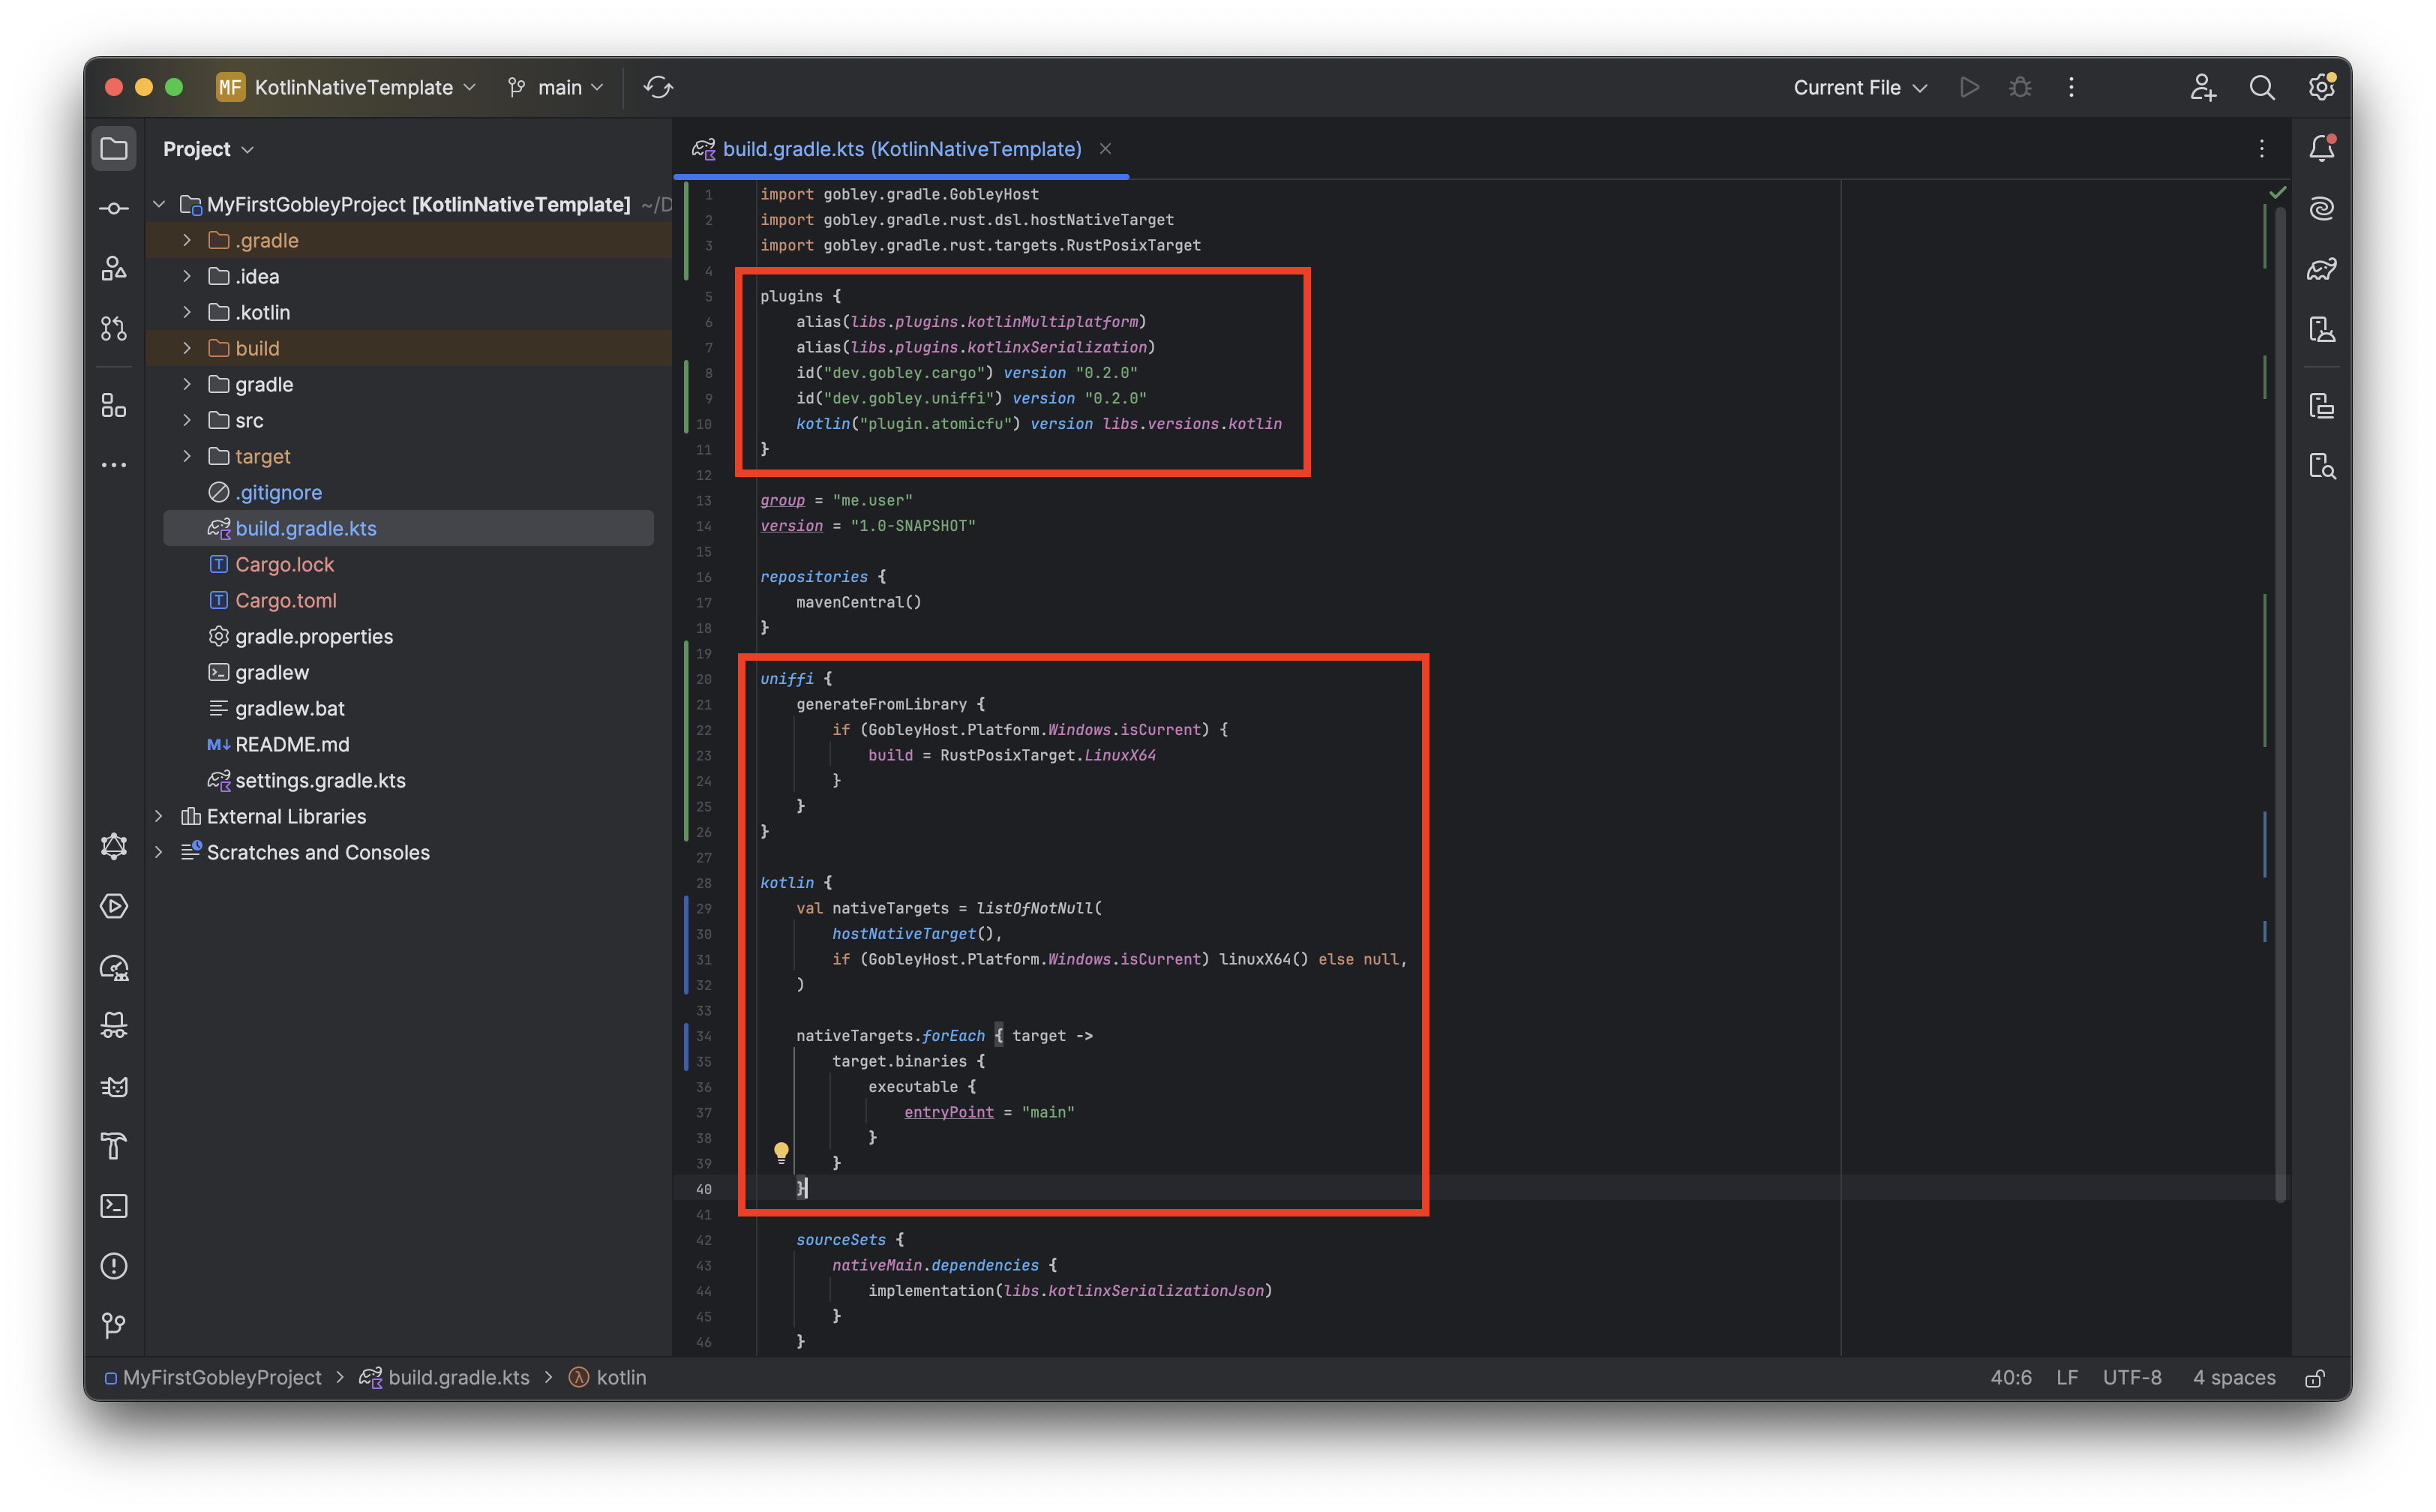2436x1512 pixels.
Task: Click the Code With Me user icon
Action: pos(2203,88)
